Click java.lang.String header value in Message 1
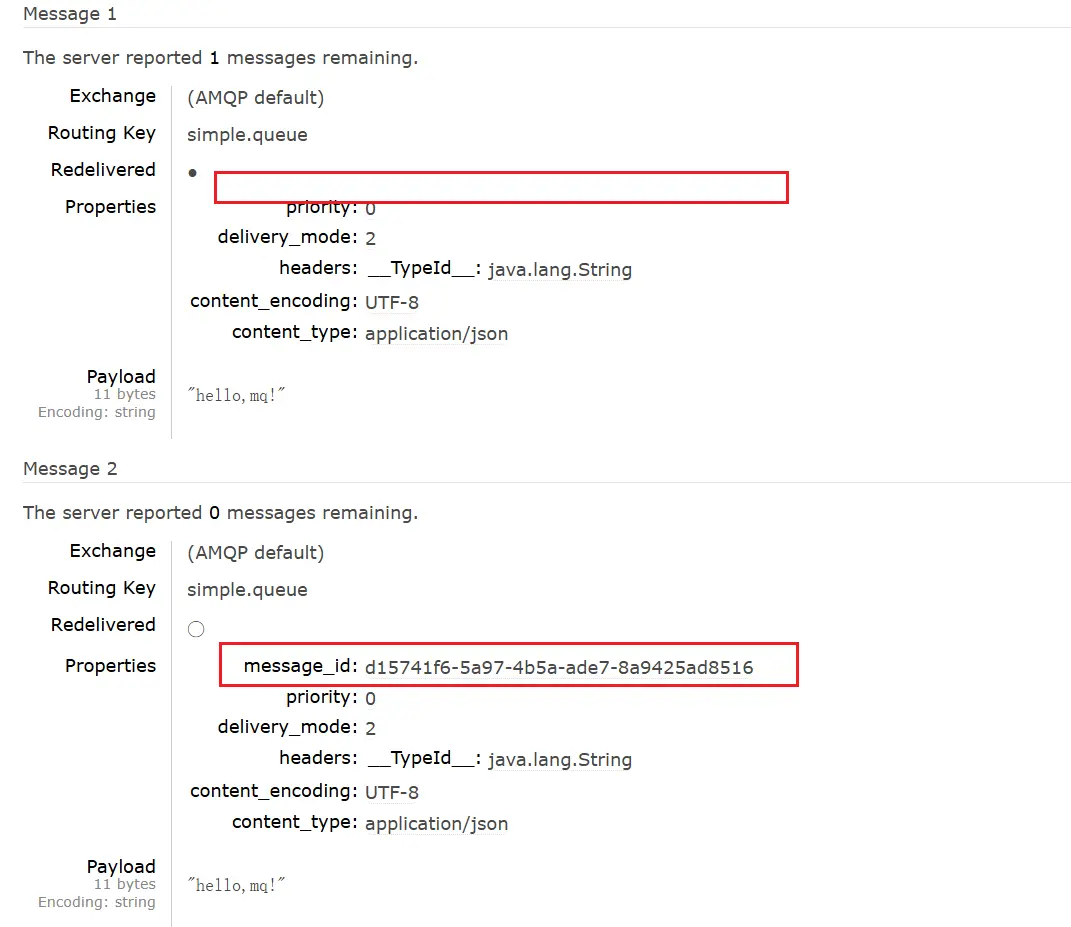This screenshot has height=927, width=1071. point(560,270)
